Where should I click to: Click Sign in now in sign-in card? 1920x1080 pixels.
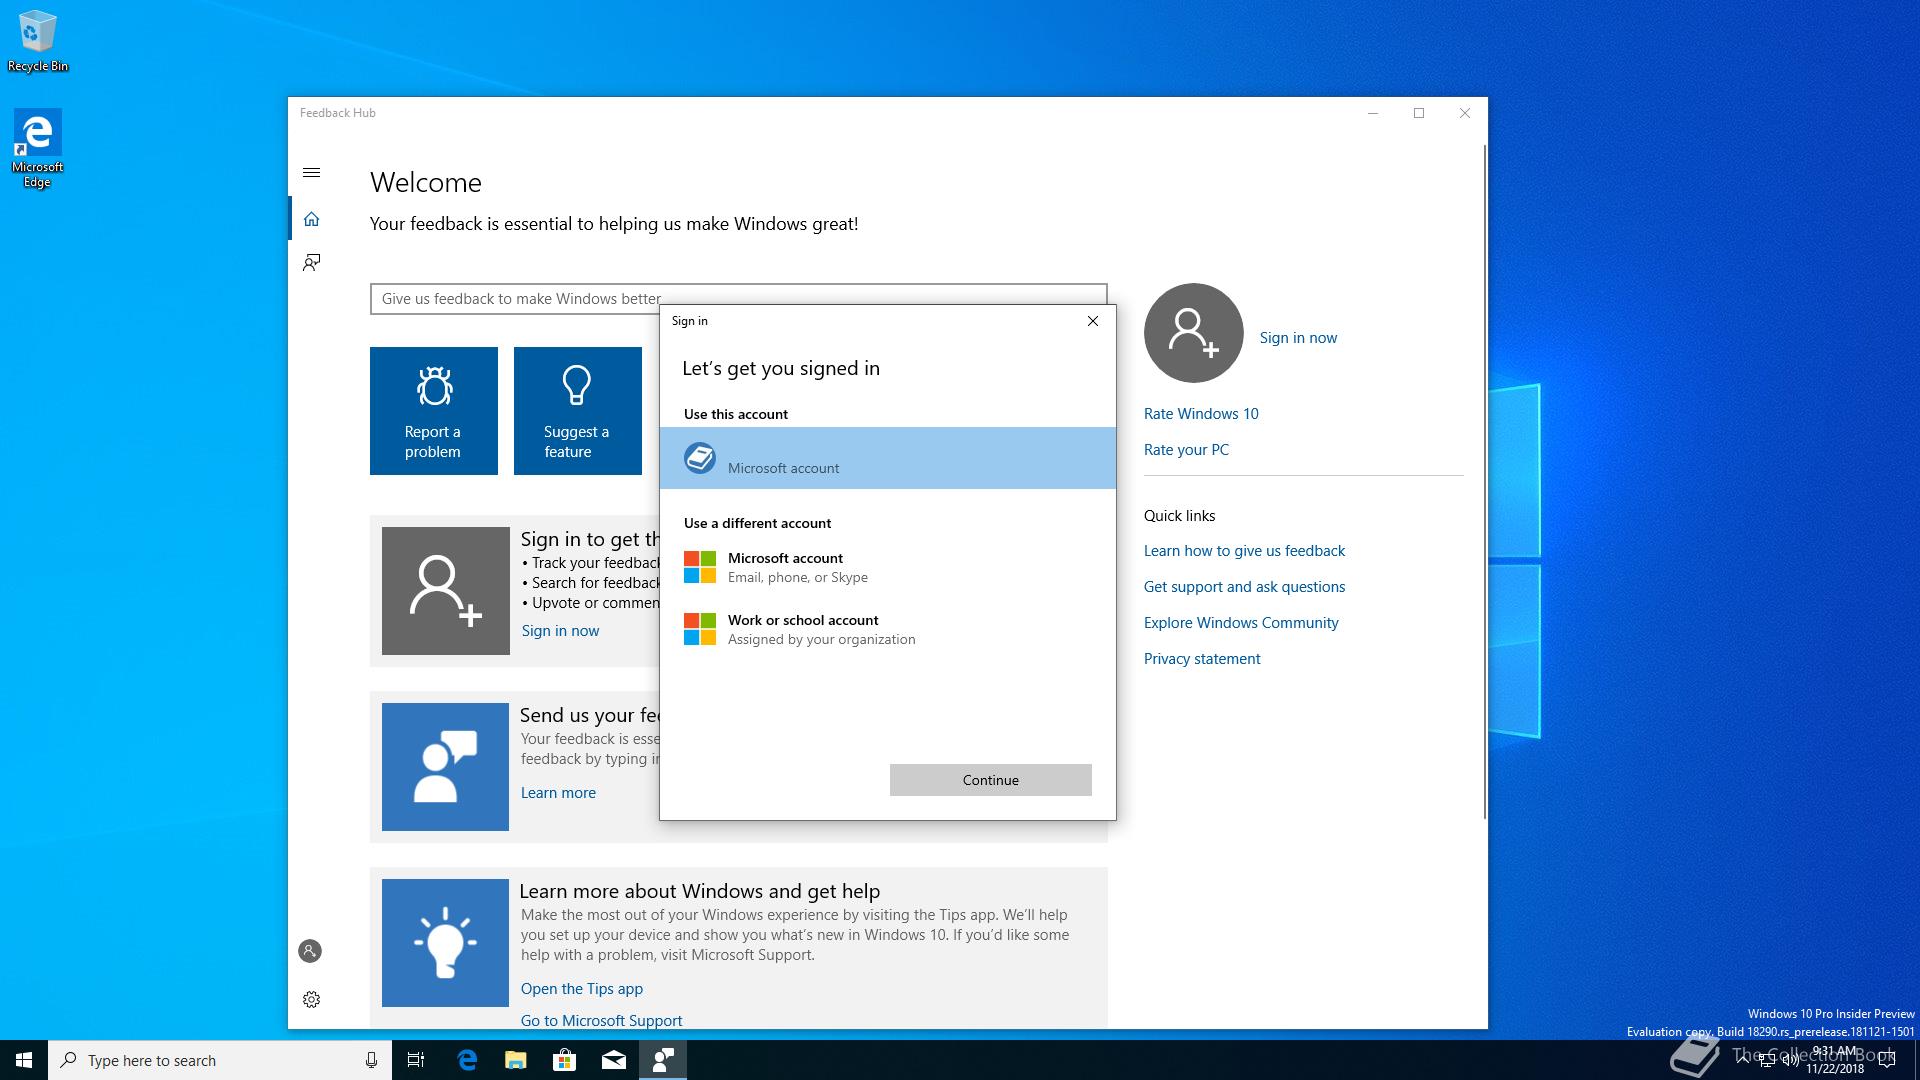(x=560, y=631)
